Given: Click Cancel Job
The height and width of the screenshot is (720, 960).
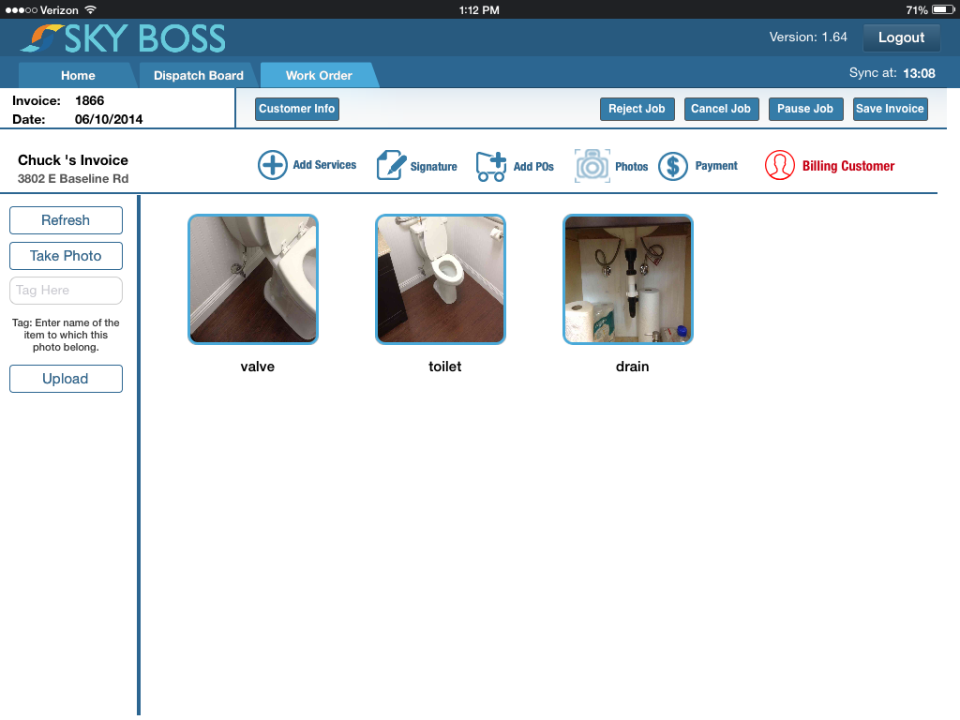Looking at the screenshot, I should pyautogui.click(x=721, y=108).
